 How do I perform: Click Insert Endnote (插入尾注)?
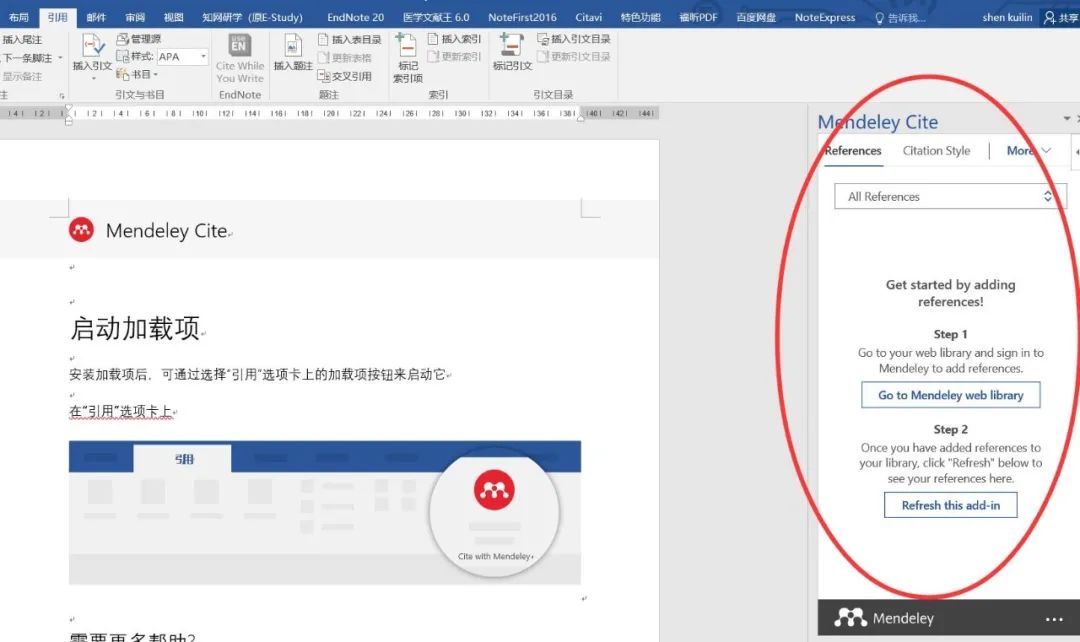22,39
